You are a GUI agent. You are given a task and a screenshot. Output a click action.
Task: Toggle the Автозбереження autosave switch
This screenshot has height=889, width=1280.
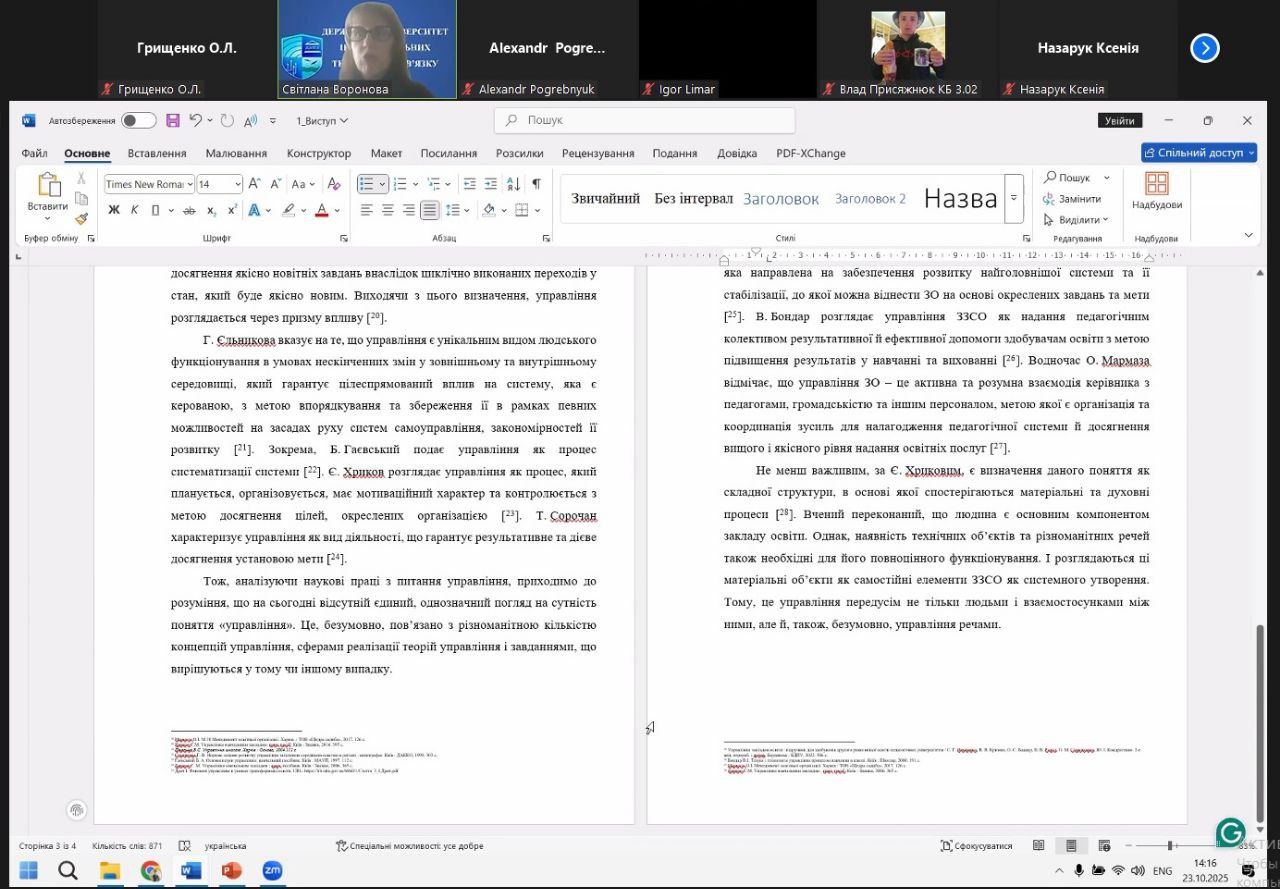coord(138,121)
